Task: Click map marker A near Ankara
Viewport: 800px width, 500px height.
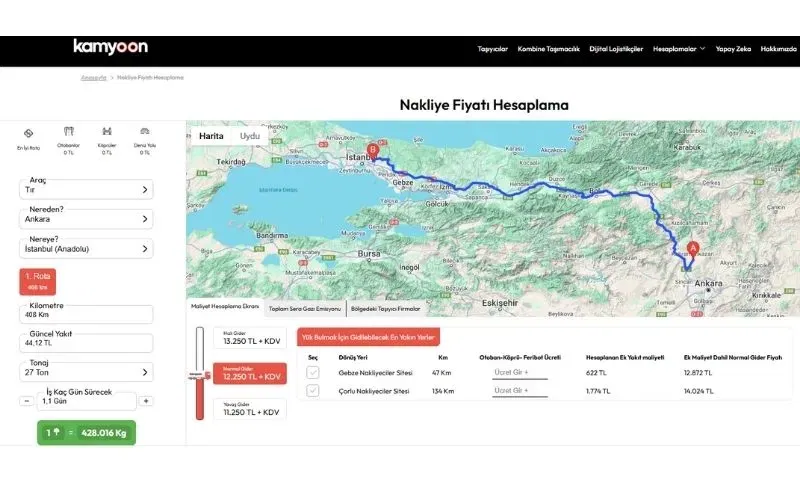Action: [x=693, y=248]
